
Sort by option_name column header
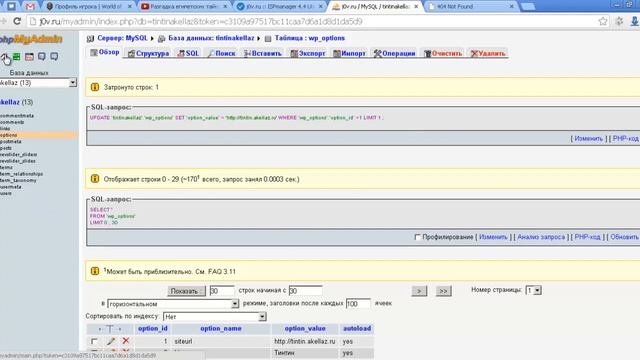pyautogui.click(x=221, y=329)
